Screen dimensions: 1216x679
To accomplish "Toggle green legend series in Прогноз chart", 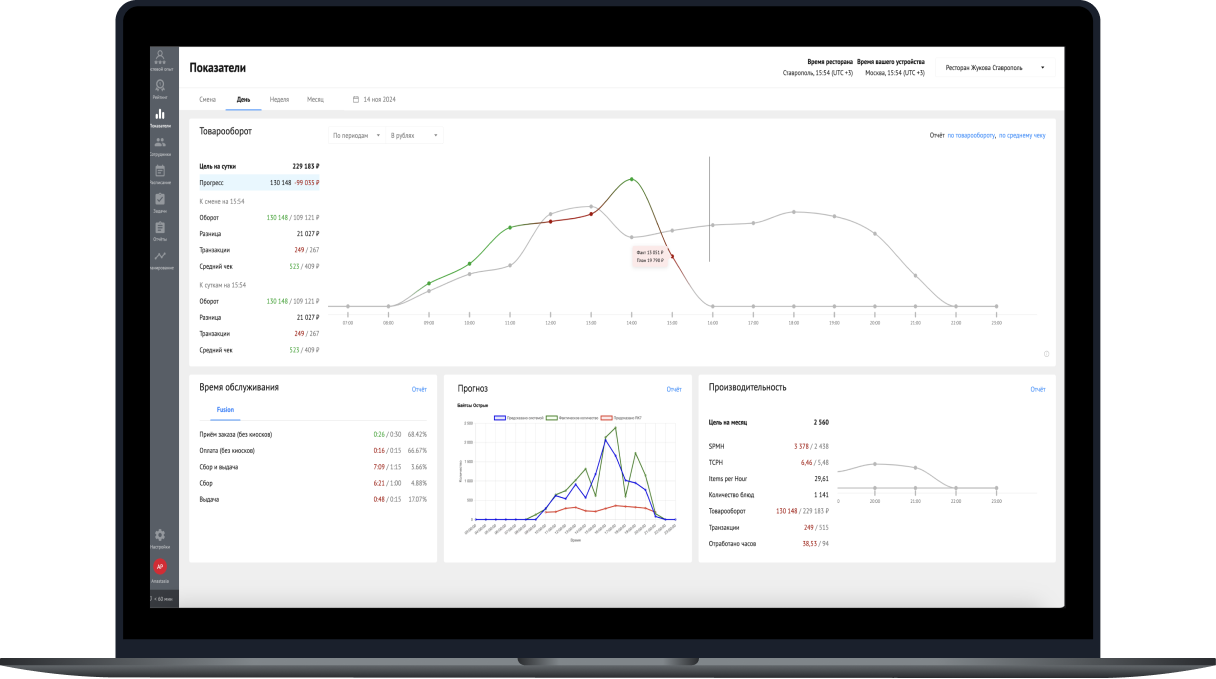I will [x=571, y=417].
